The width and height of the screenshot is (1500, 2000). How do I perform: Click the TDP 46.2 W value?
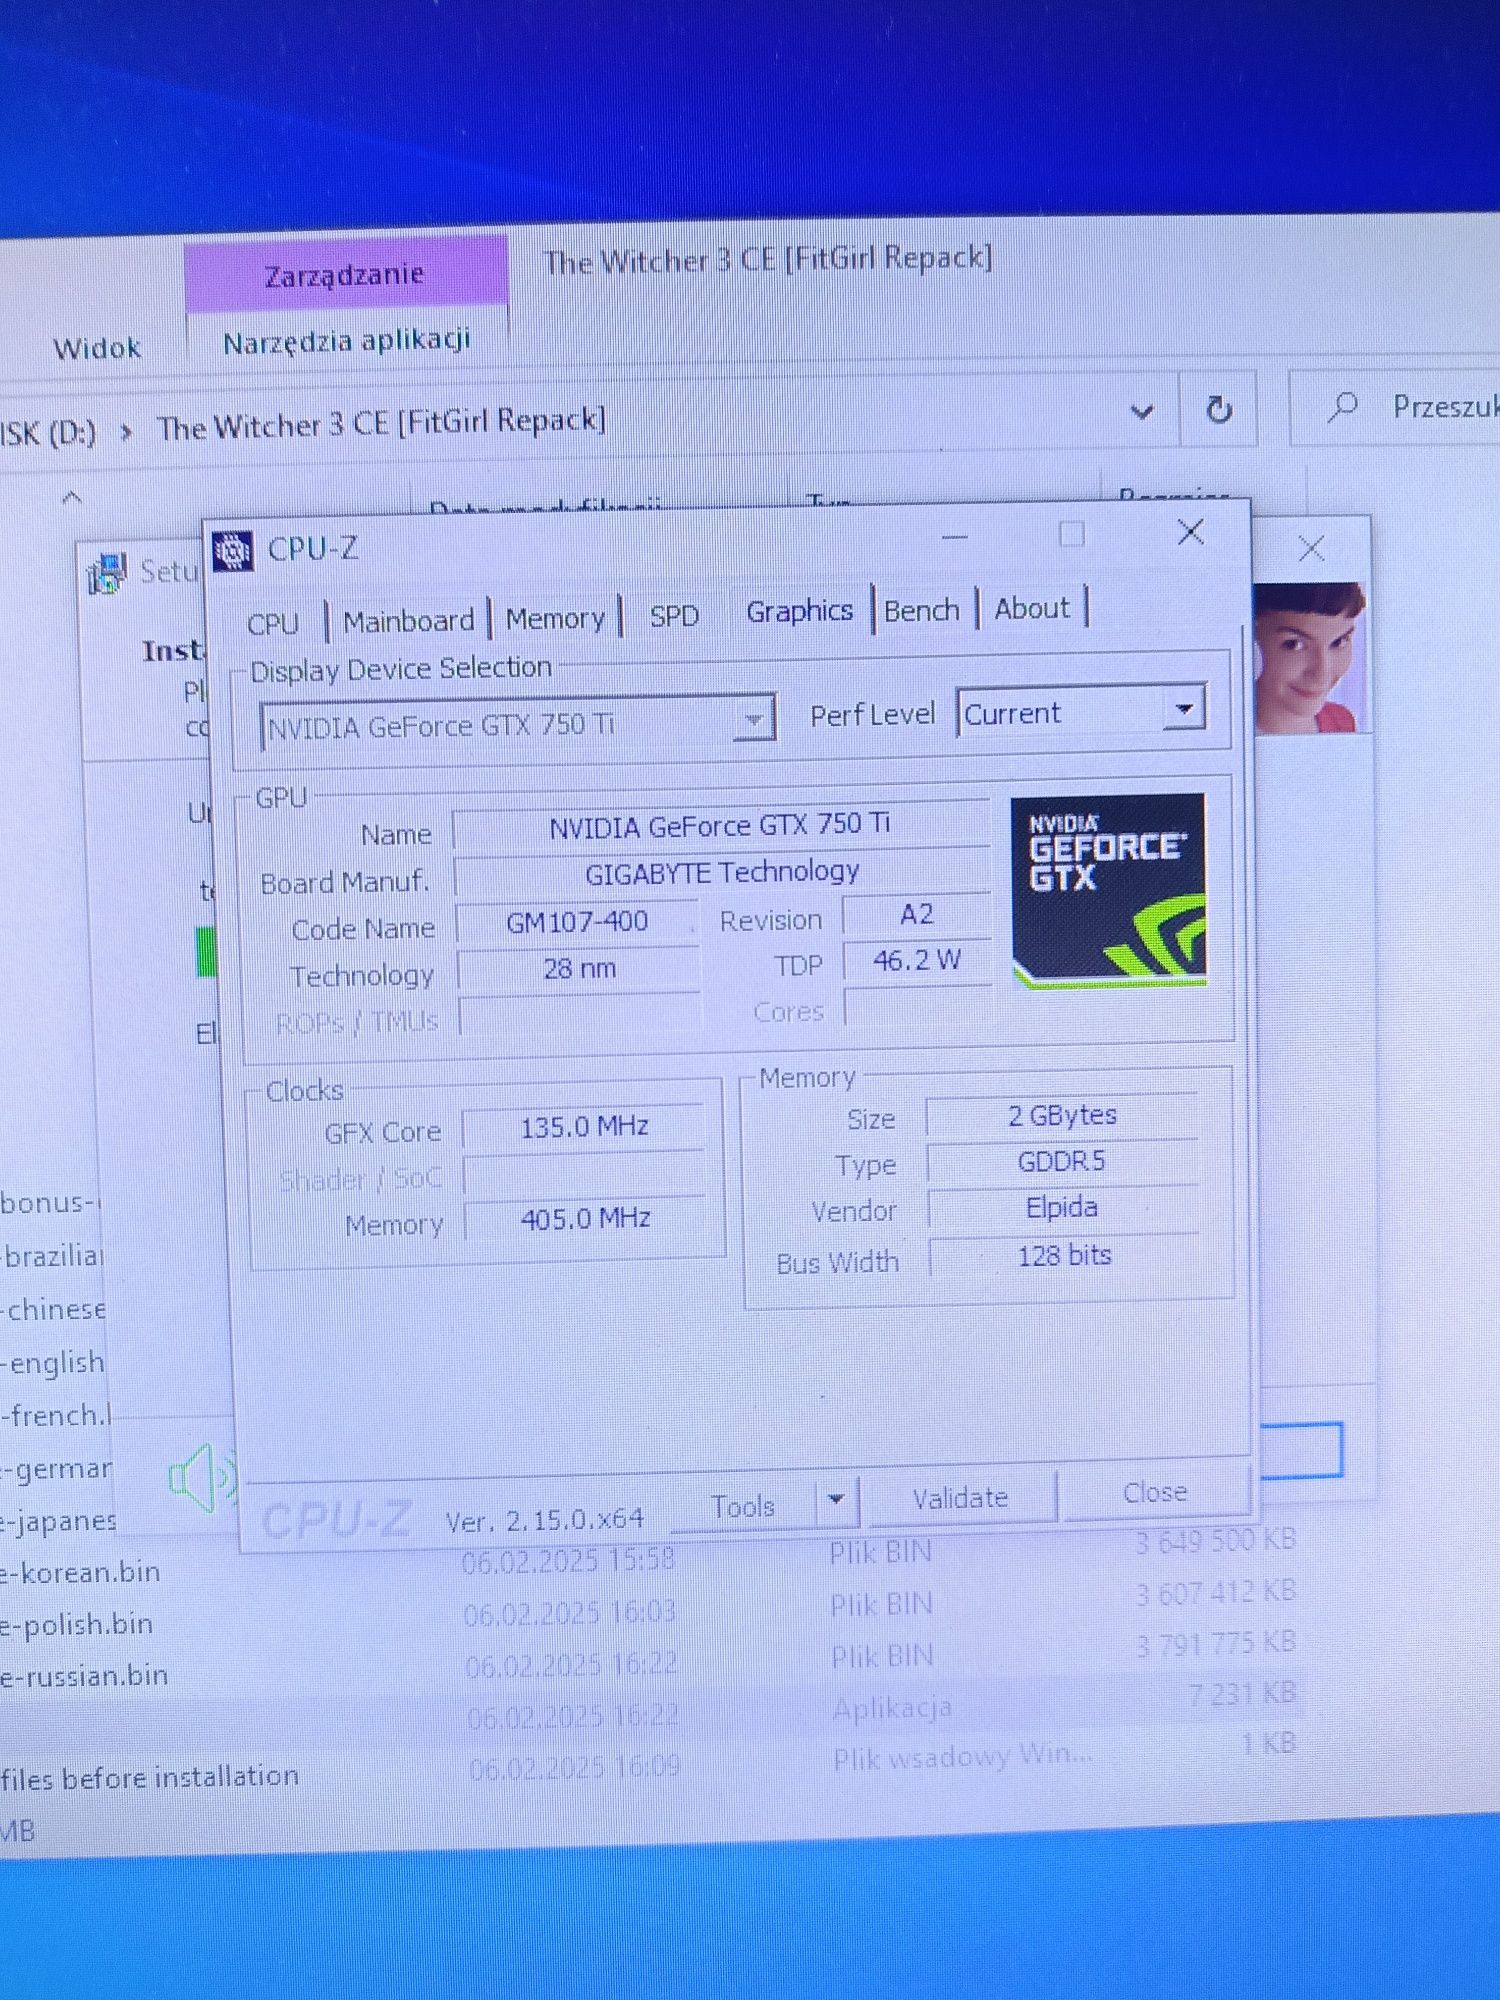pyautogui.click(x=916, y=961)
